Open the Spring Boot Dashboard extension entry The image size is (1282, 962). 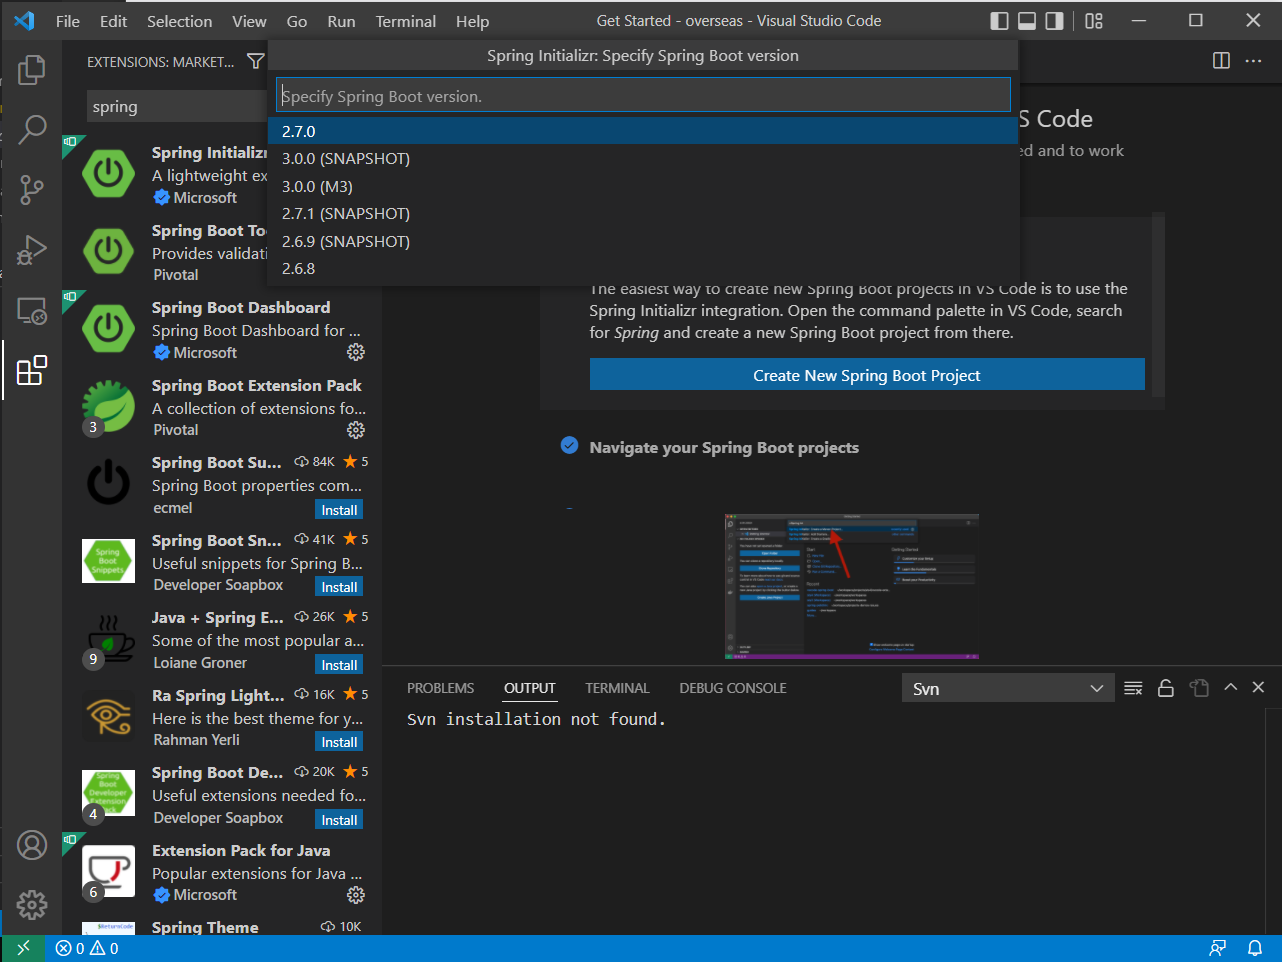pos(222,330)
